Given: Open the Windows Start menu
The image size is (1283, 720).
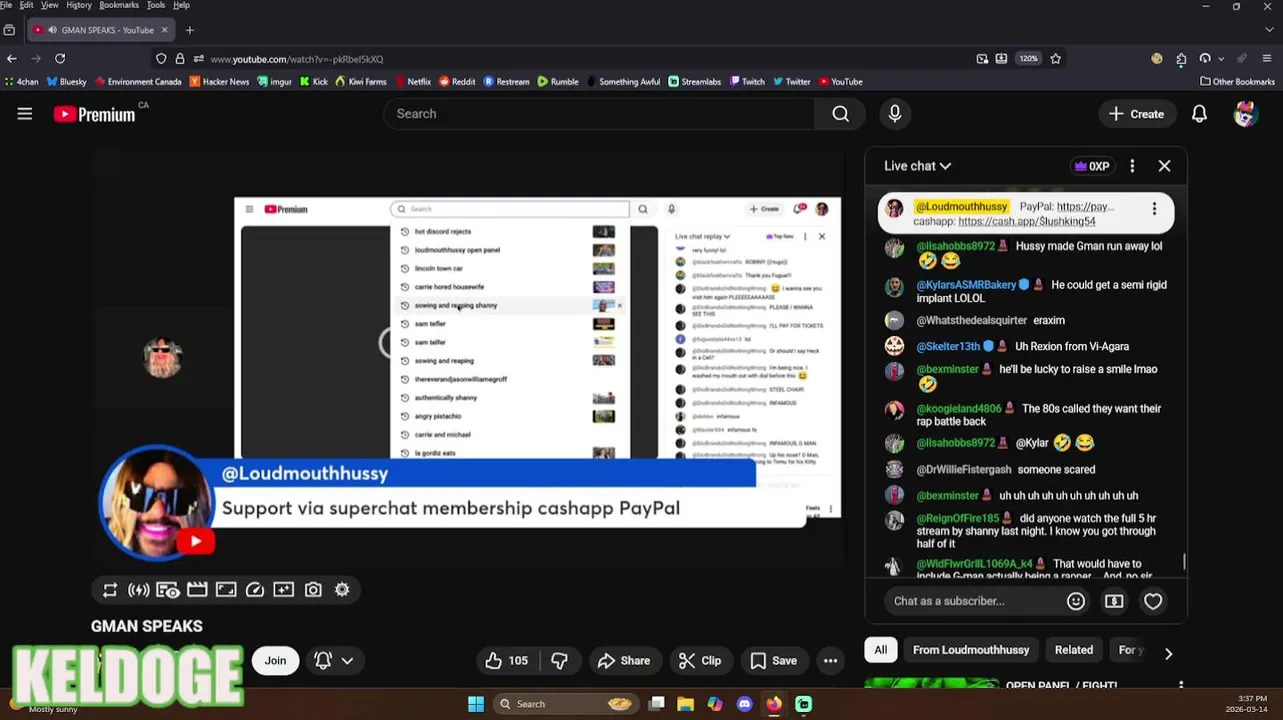Looking at the screenshot, I should 476,704.
